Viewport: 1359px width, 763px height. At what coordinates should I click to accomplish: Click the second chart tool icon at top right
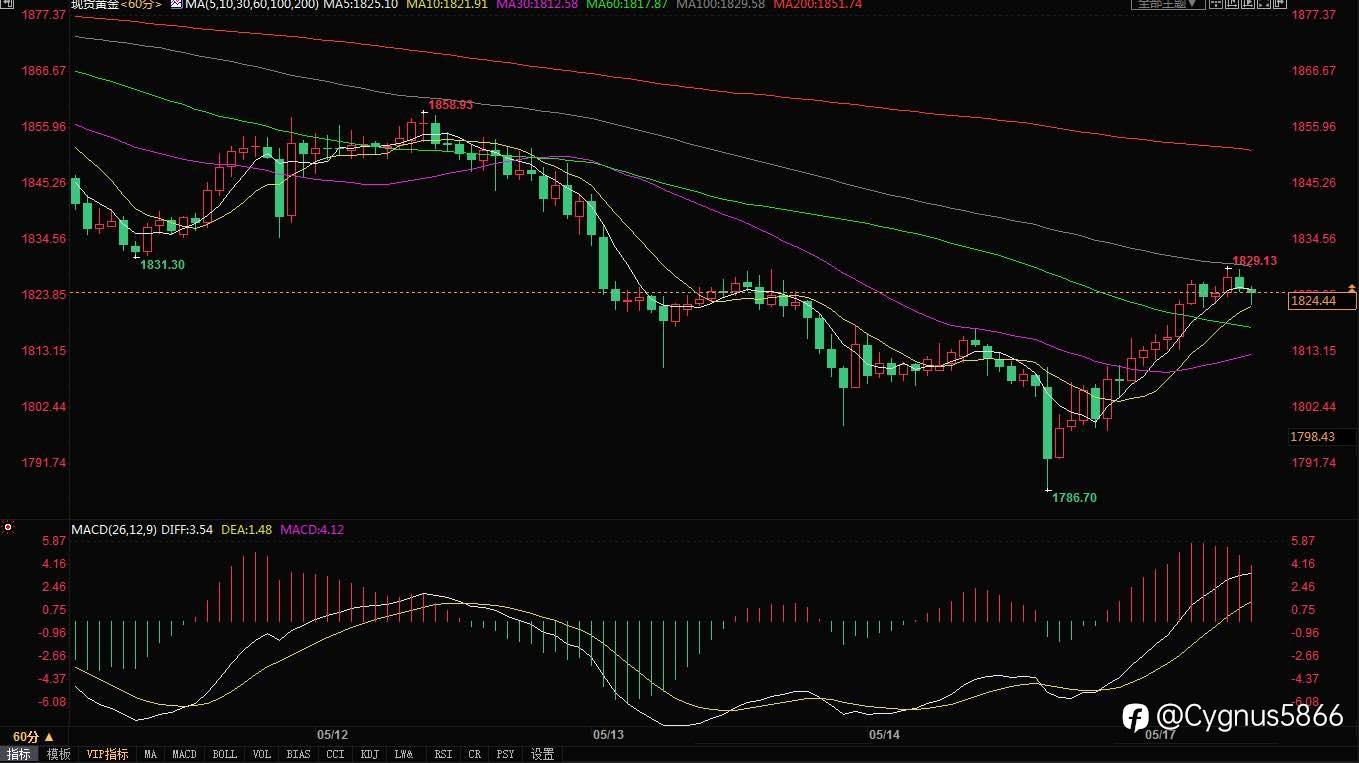(x=1231, y=4)
